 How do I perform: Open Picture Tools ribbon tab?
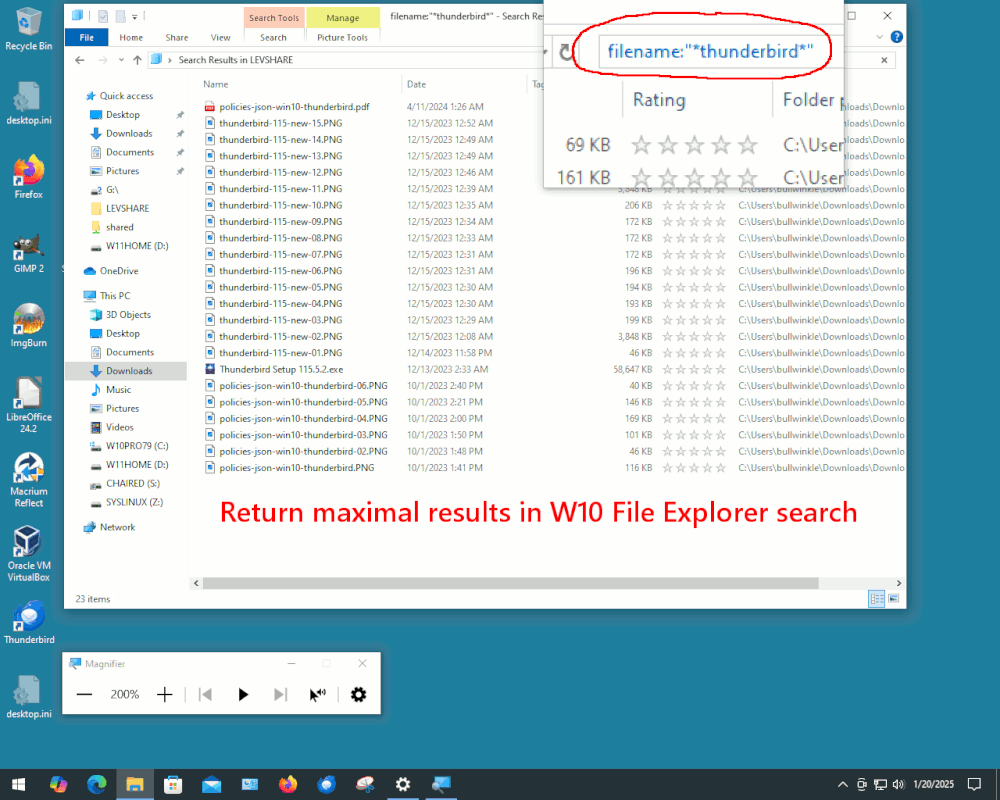pos(342,38)
